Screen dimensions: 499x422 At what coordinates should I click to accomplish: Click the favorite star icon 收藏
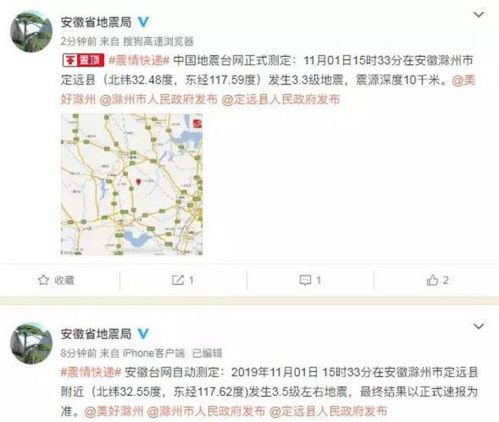[43, 280]
